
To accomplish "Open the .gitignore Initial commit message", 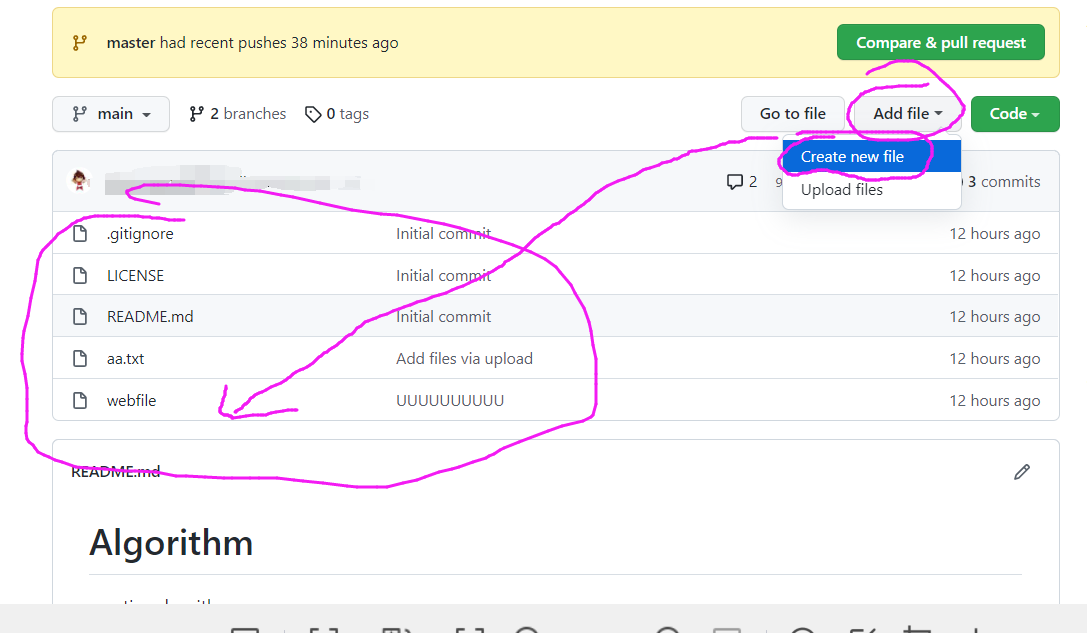I will click(443, 234).
